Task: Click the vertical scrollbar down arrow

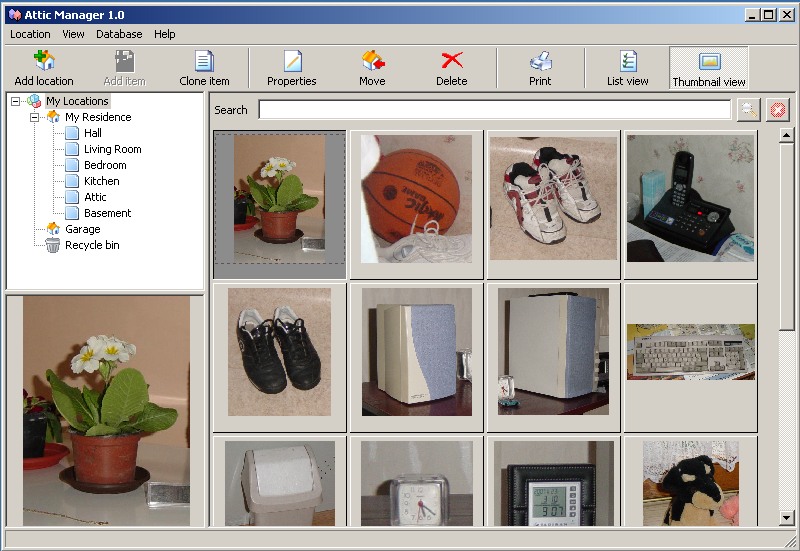Action: point(787,517)
